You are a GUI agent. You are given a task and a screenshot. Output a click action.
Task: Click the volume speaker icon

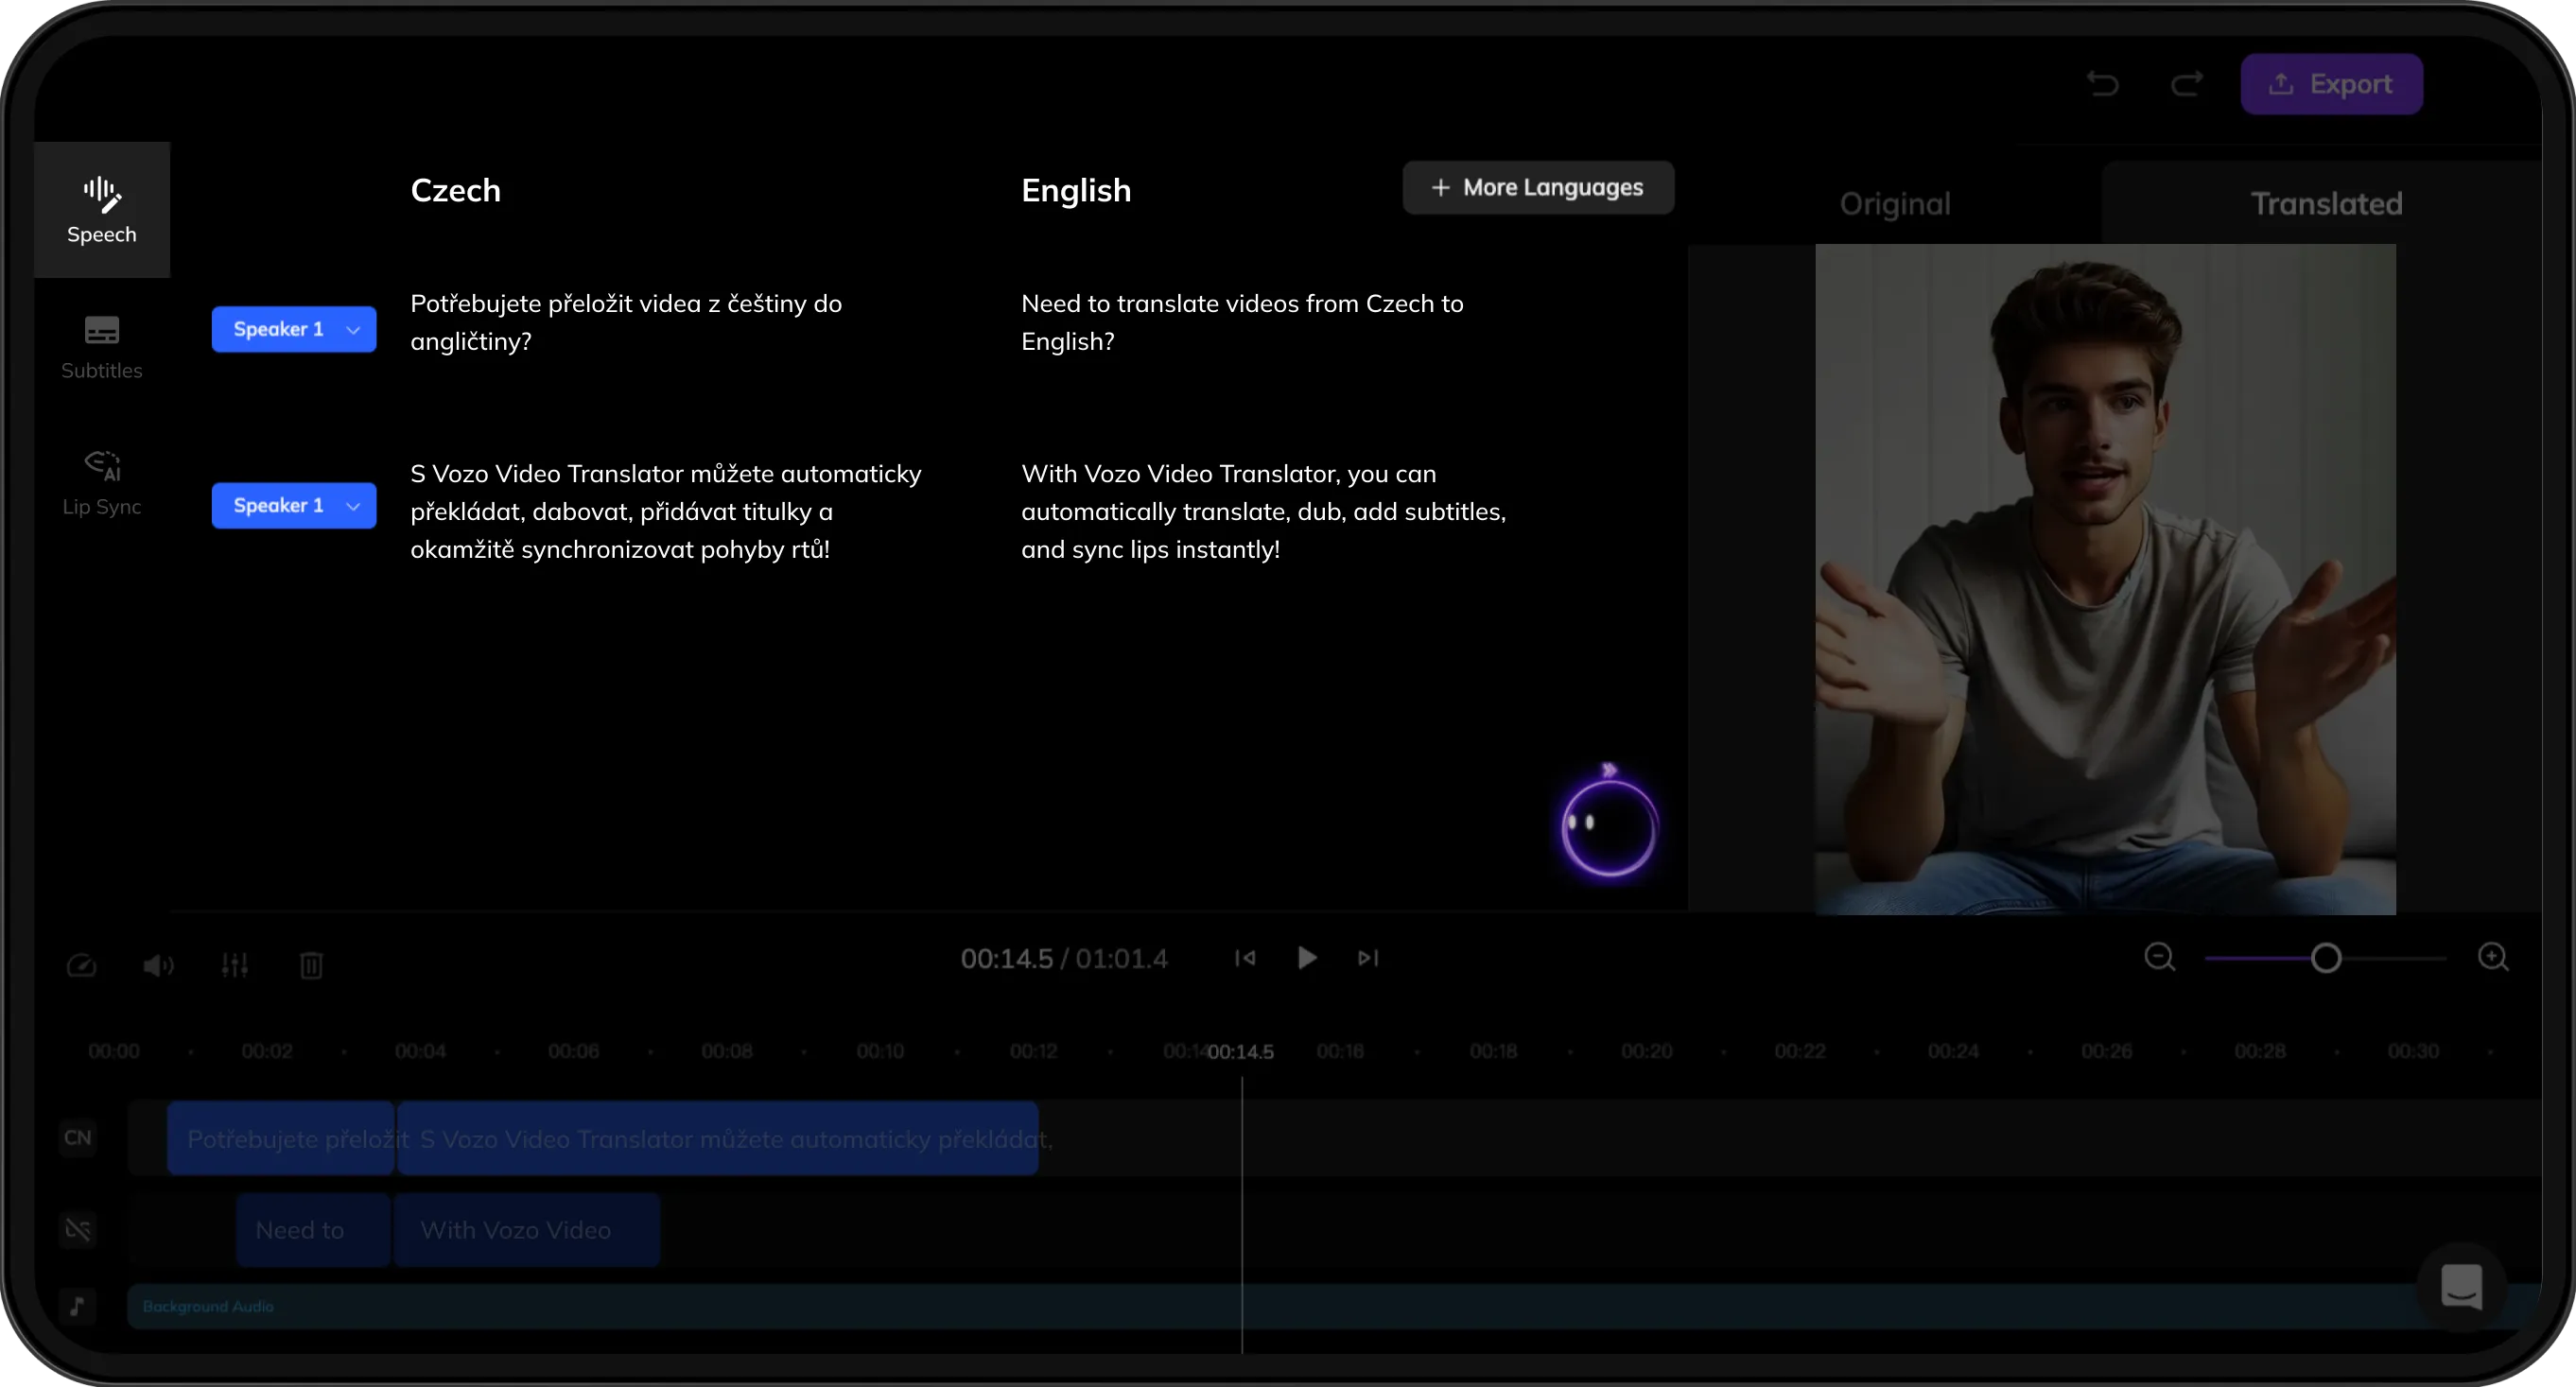[x=158, y=965]
